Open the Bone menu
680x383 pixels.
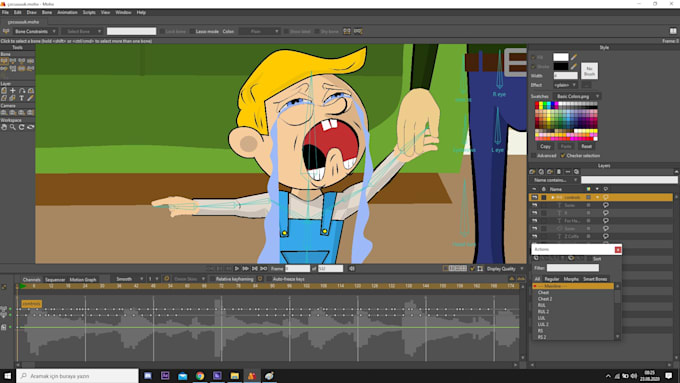click(x=47, y=13)
